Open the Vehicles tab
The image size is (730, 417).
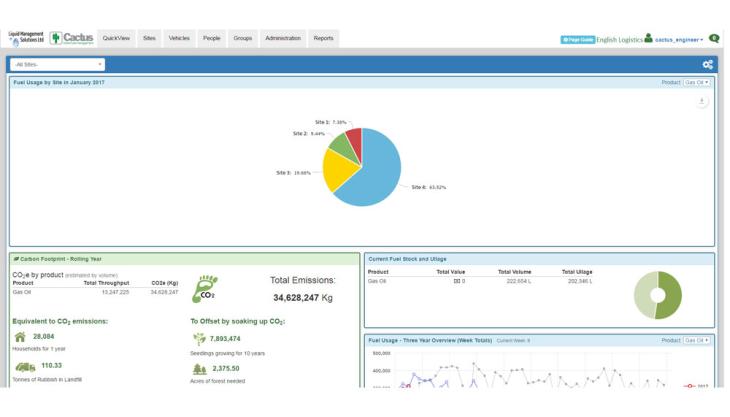tap(179, 38)
